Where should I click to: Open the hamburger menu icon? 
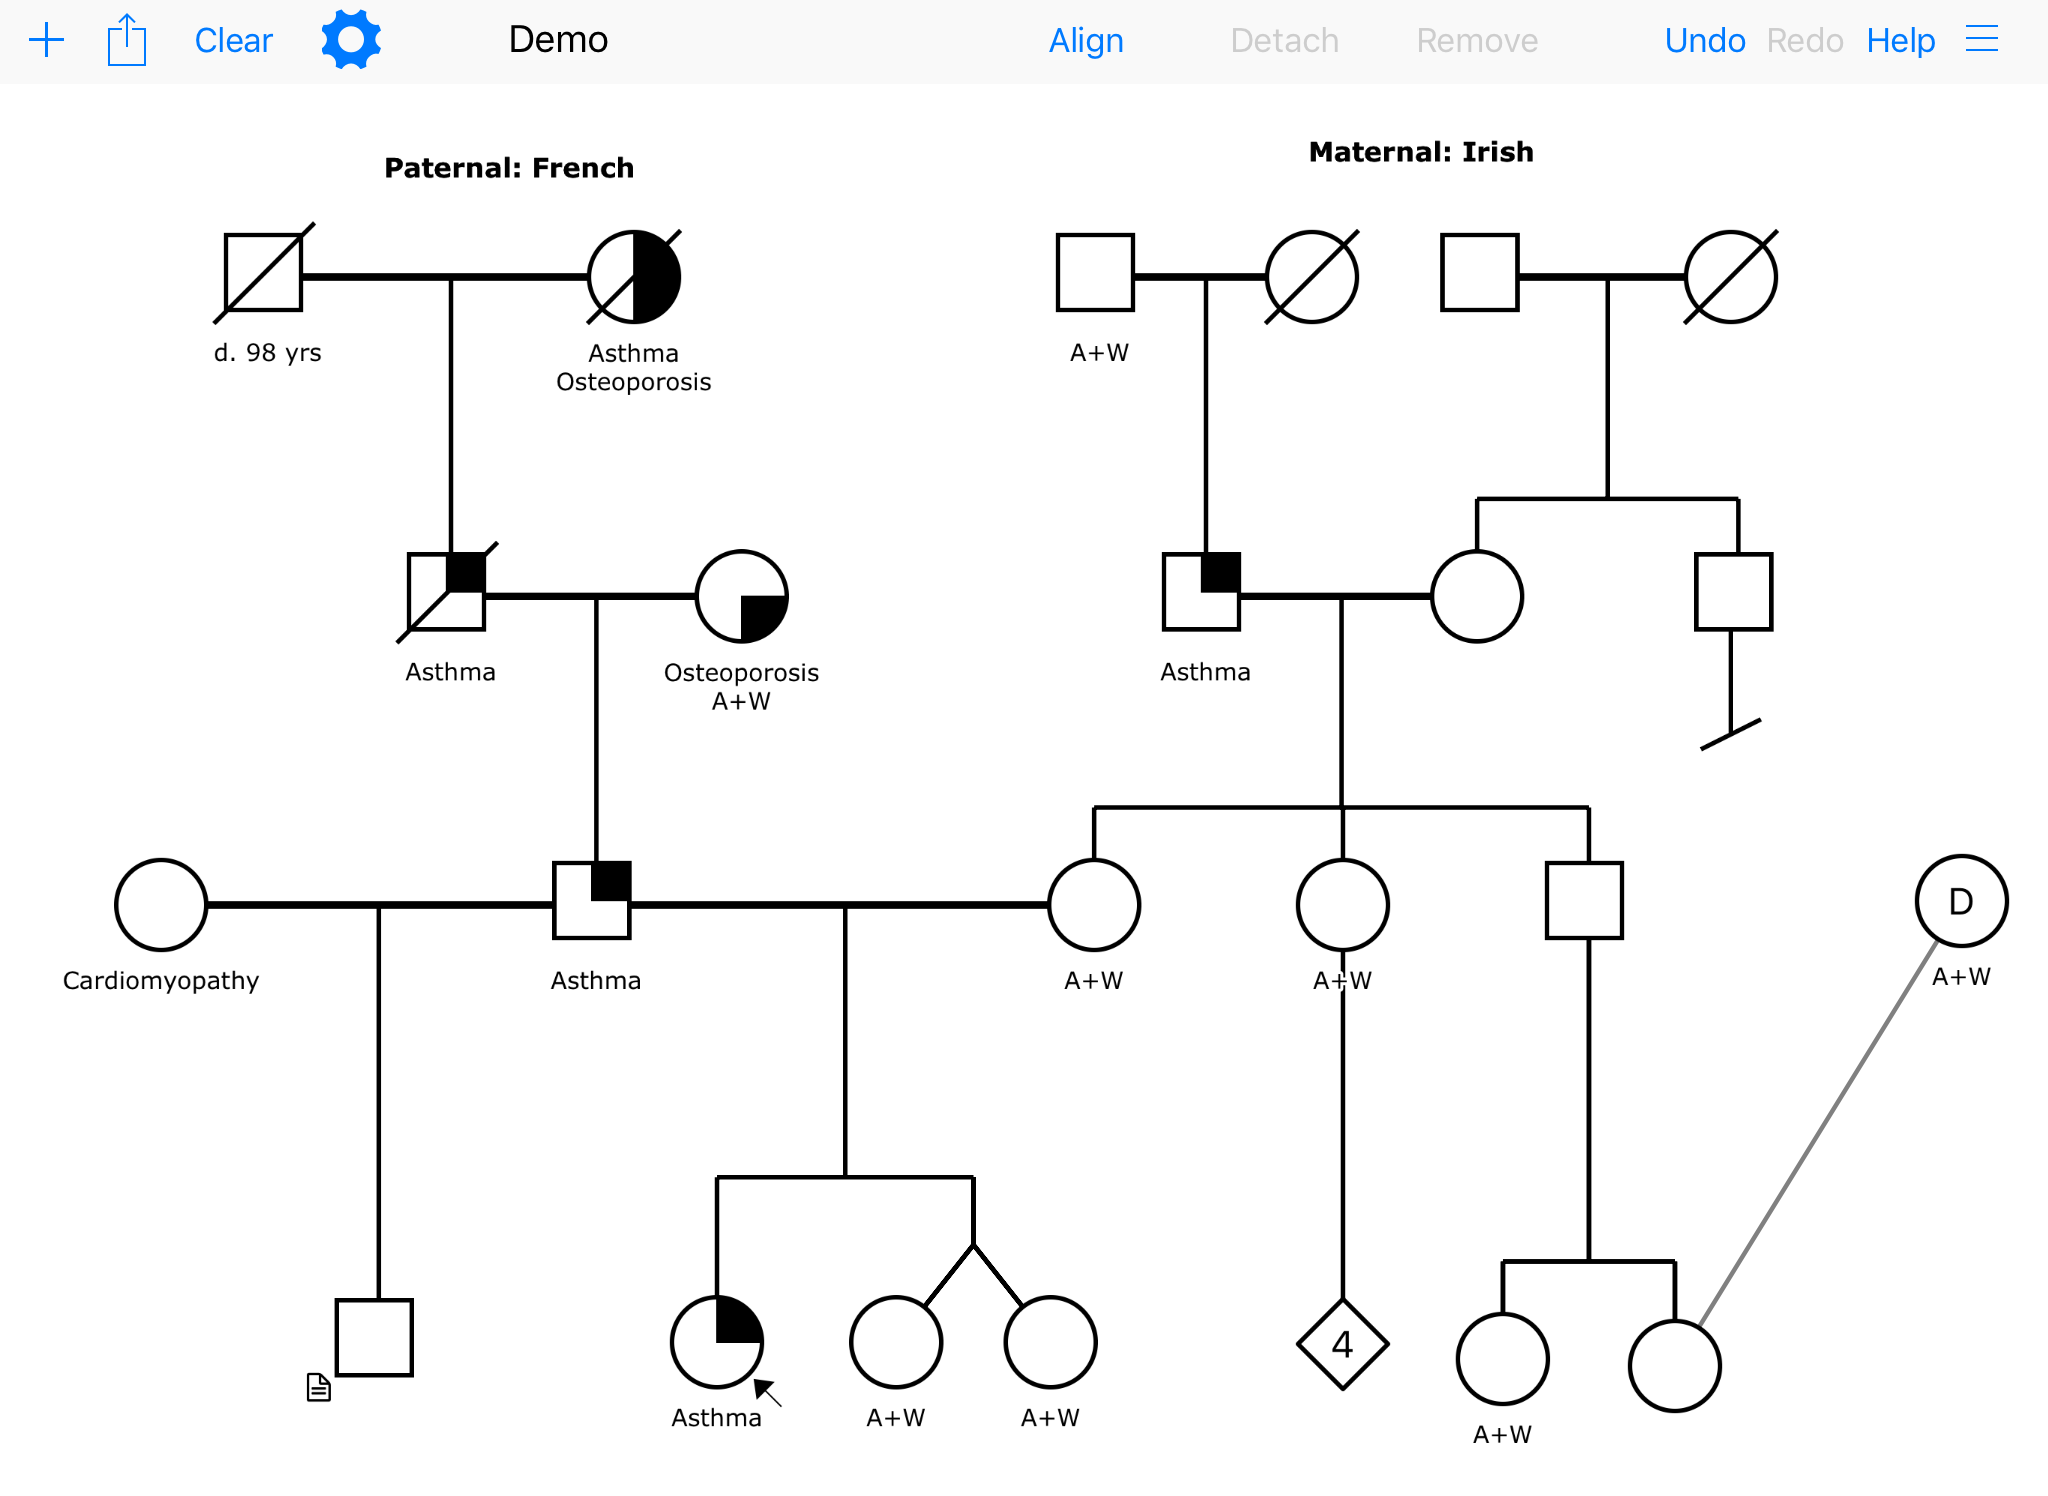[1981, 40]
